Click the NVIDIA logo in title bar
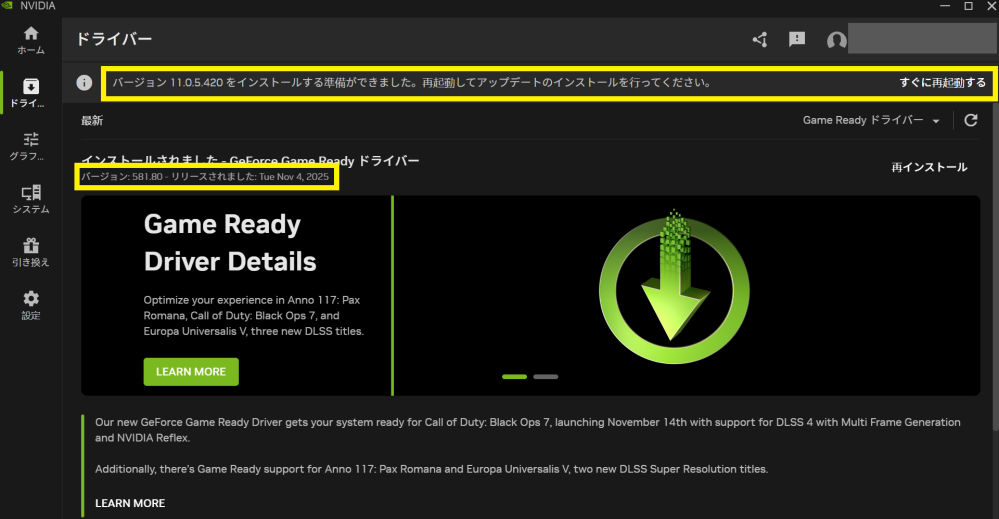Image resolution: width=999 pixels, height=519 pixels. pyautogui.click(x=7, y=6)
